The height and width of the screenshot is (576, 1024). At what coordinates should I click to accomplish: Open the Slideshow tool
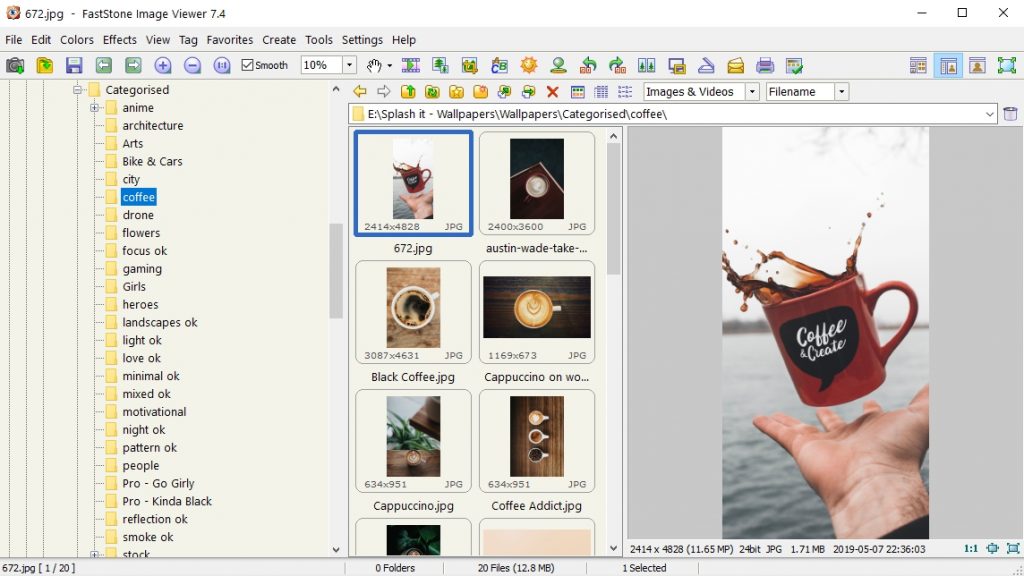click(x=412, y=65)
